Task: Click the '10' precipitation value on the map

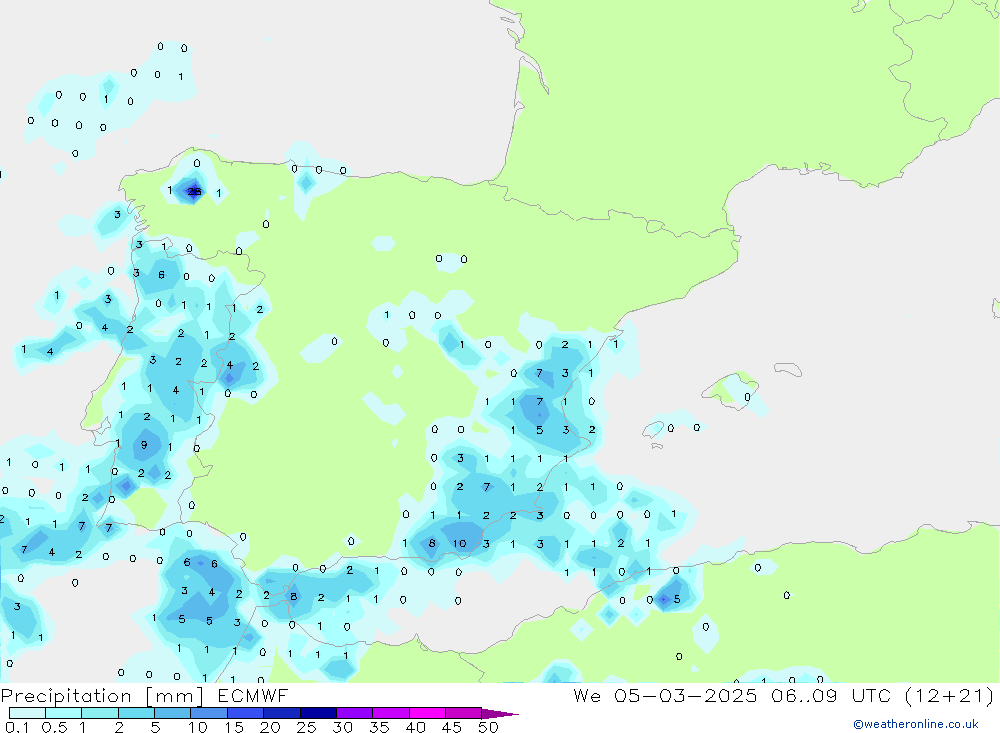Action: 459,544
